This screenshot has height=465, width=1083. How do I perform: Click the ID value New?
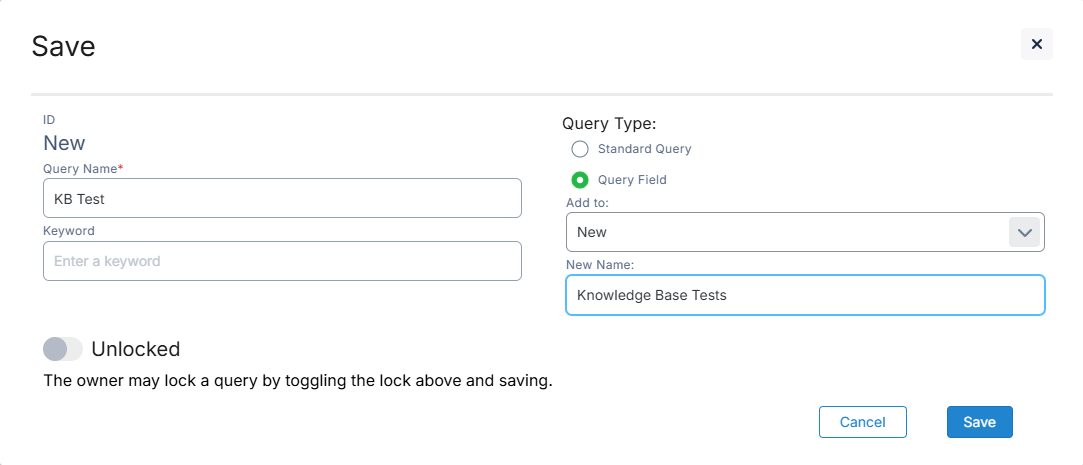pyautogui.click(x=64, y=143)
